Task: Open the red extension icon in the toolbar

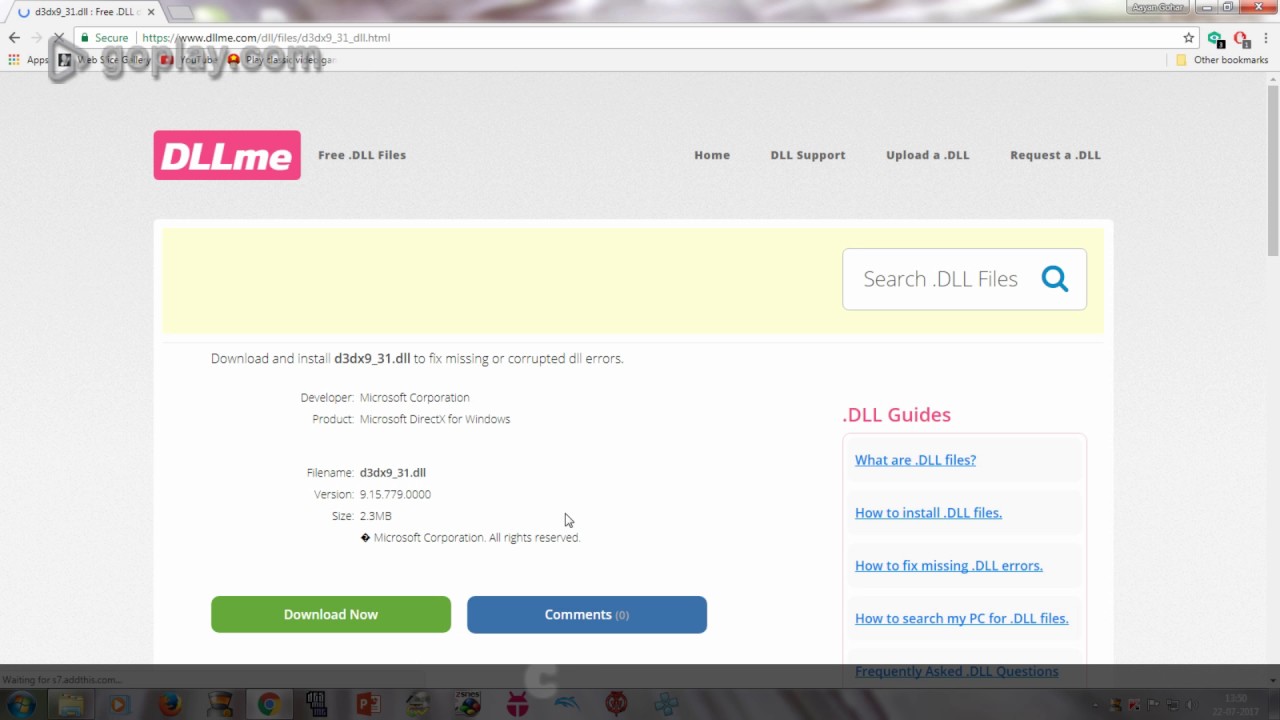Action: (1241, 39)
